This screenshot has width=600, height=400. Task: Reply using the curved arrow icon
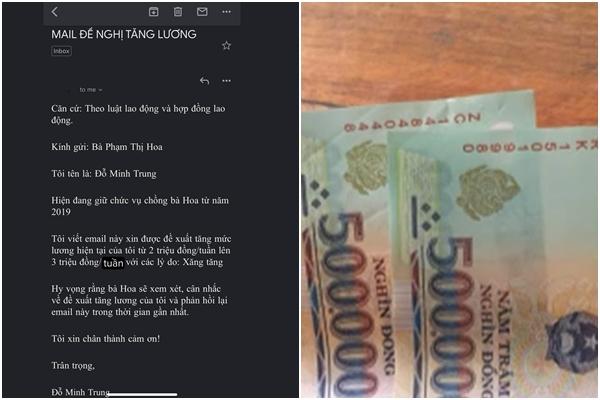pyautogui.click(x=204, y=81)
